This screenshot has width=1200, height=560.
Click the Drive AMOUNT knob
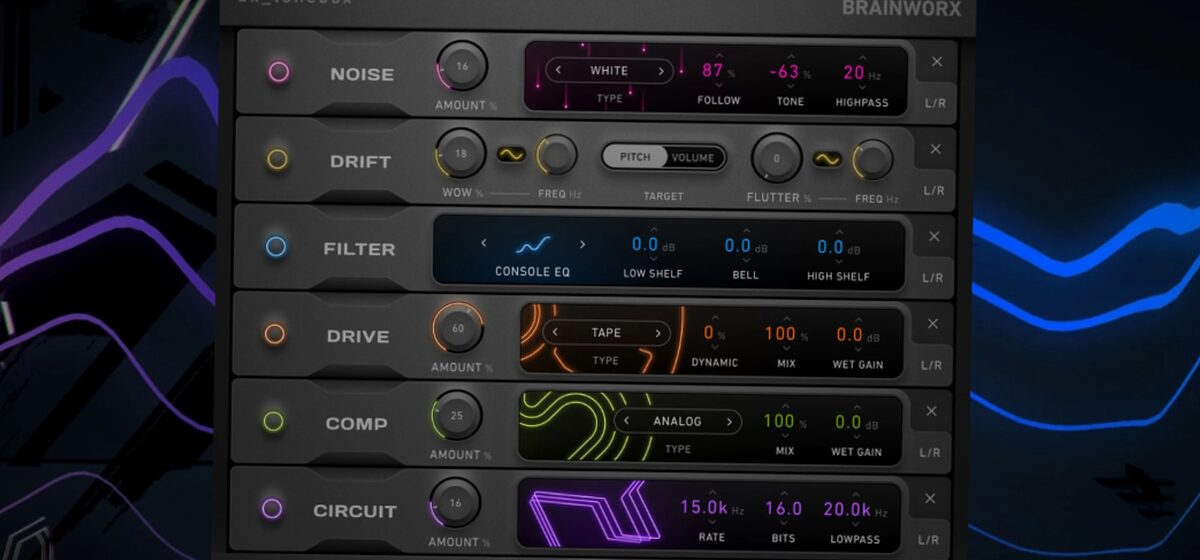pos(458,329)
